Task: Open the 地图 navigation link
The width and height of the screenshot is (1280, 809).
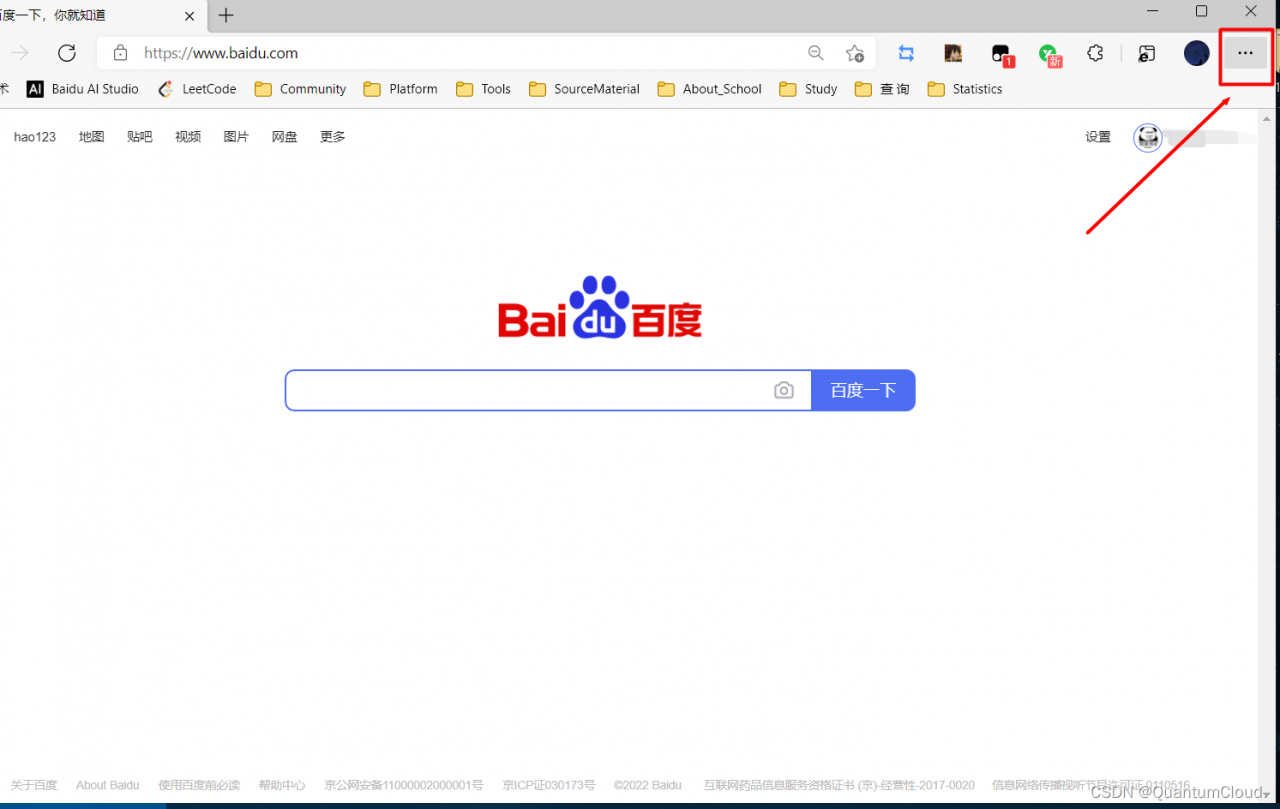Action: 92,137
